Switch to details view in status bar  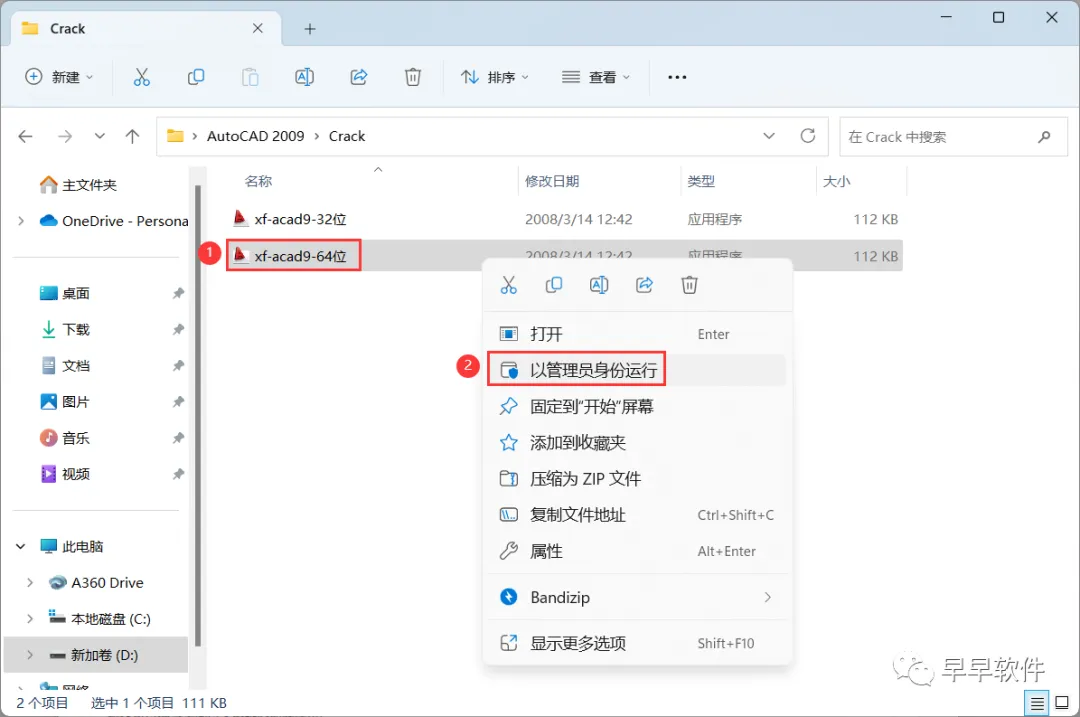(x=1037, y=703)
